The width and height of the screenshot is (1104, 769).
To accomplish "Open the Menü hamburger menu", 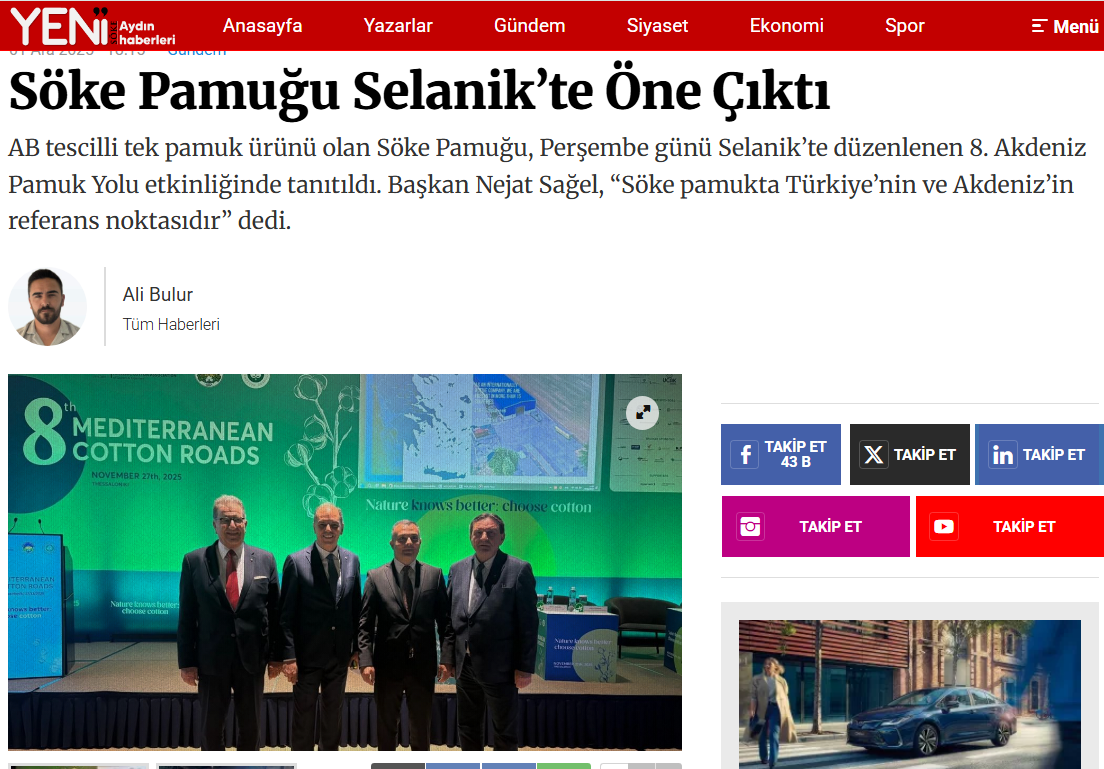I will pos(1065,26).
